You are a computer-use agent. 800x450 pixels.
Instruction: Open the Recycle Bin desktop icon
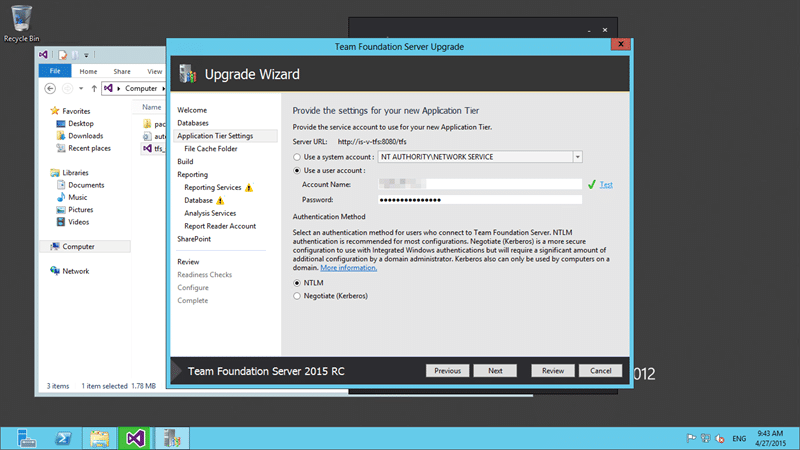(x=21, y=23)
